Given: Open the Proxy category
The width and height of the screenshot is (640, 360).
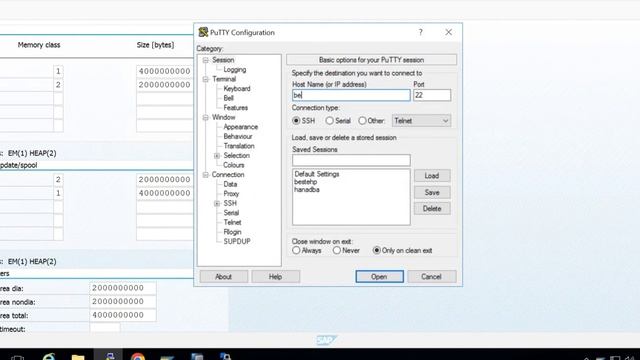Looking at the screenshot, I should tap(231, 194).
